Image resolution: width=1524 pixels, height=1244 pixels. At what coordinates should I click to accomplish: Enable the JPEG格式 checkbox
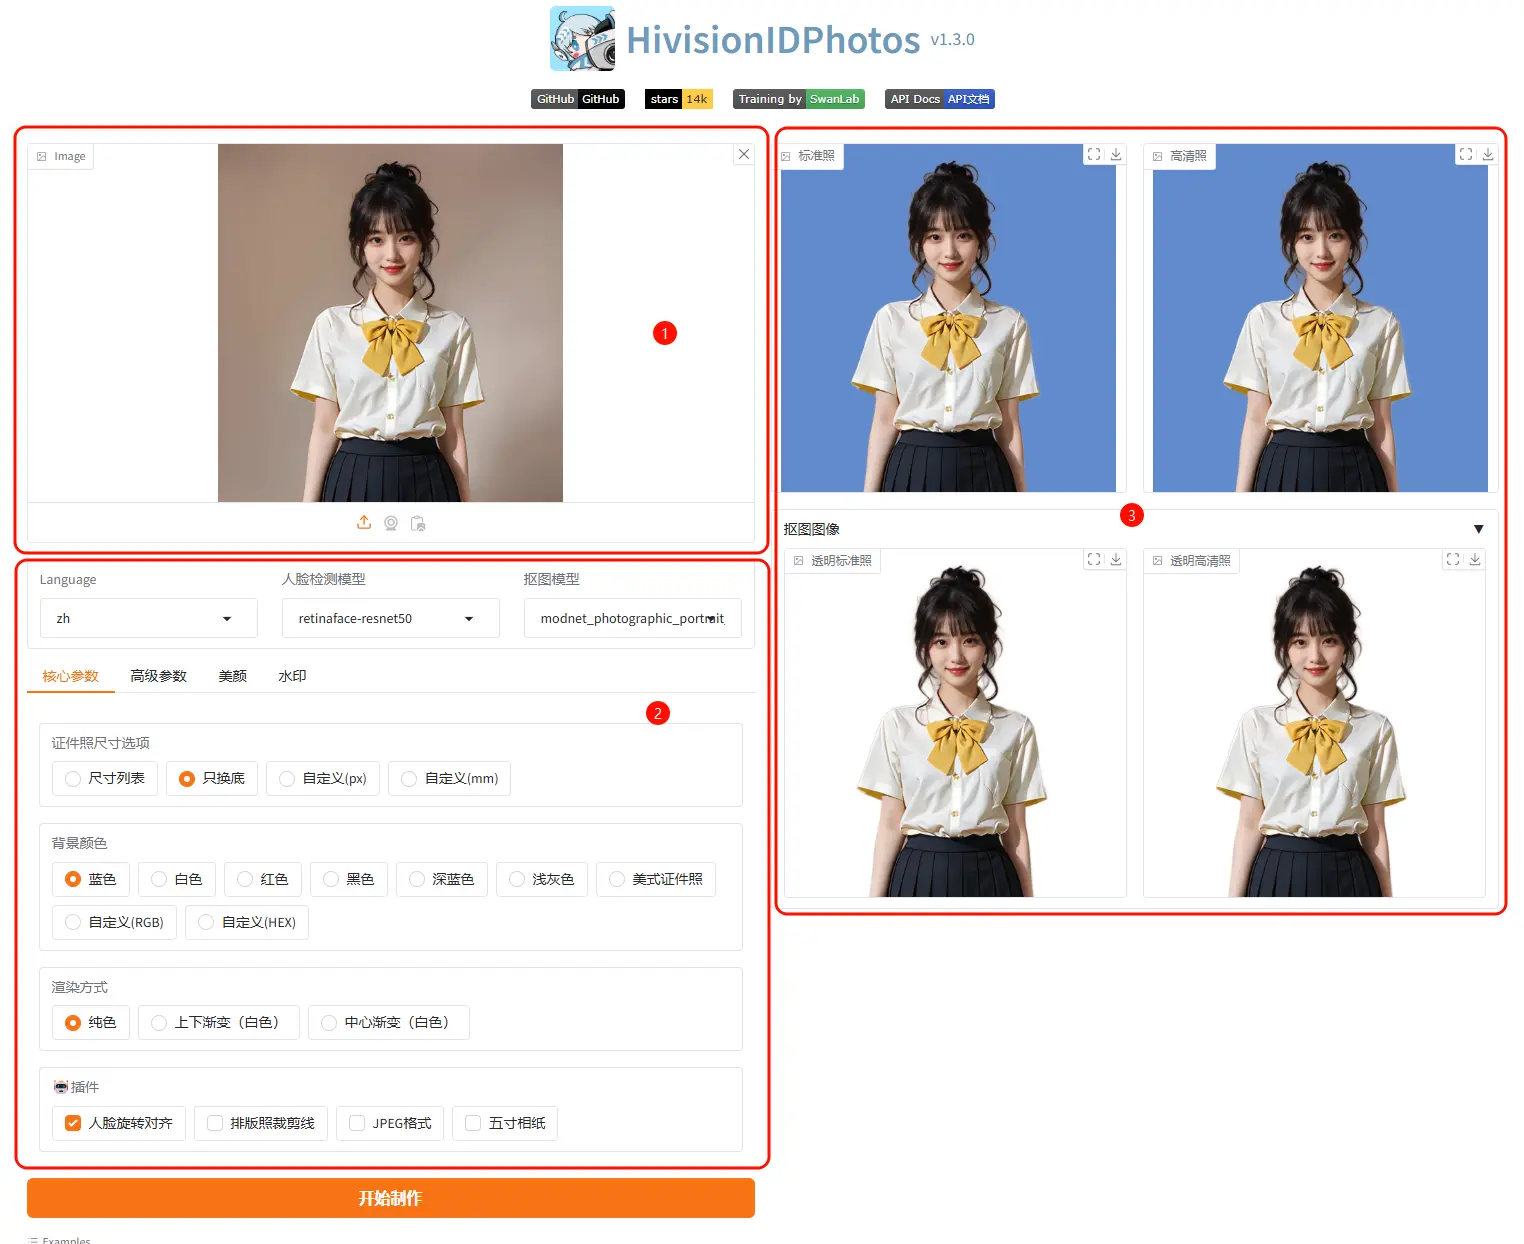point(355,1123)
